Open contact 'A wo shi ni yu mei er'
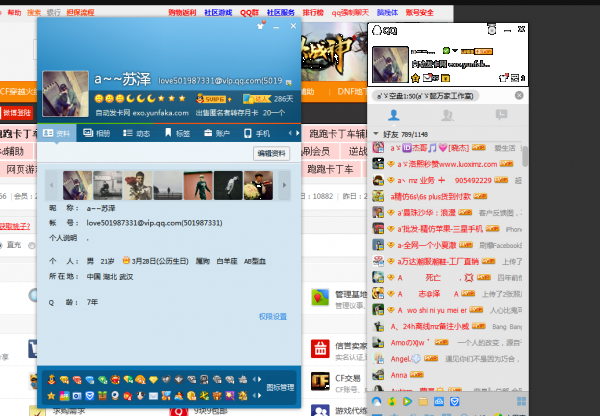The height and width of the screenshot is (416, 600). click(448, 310)
